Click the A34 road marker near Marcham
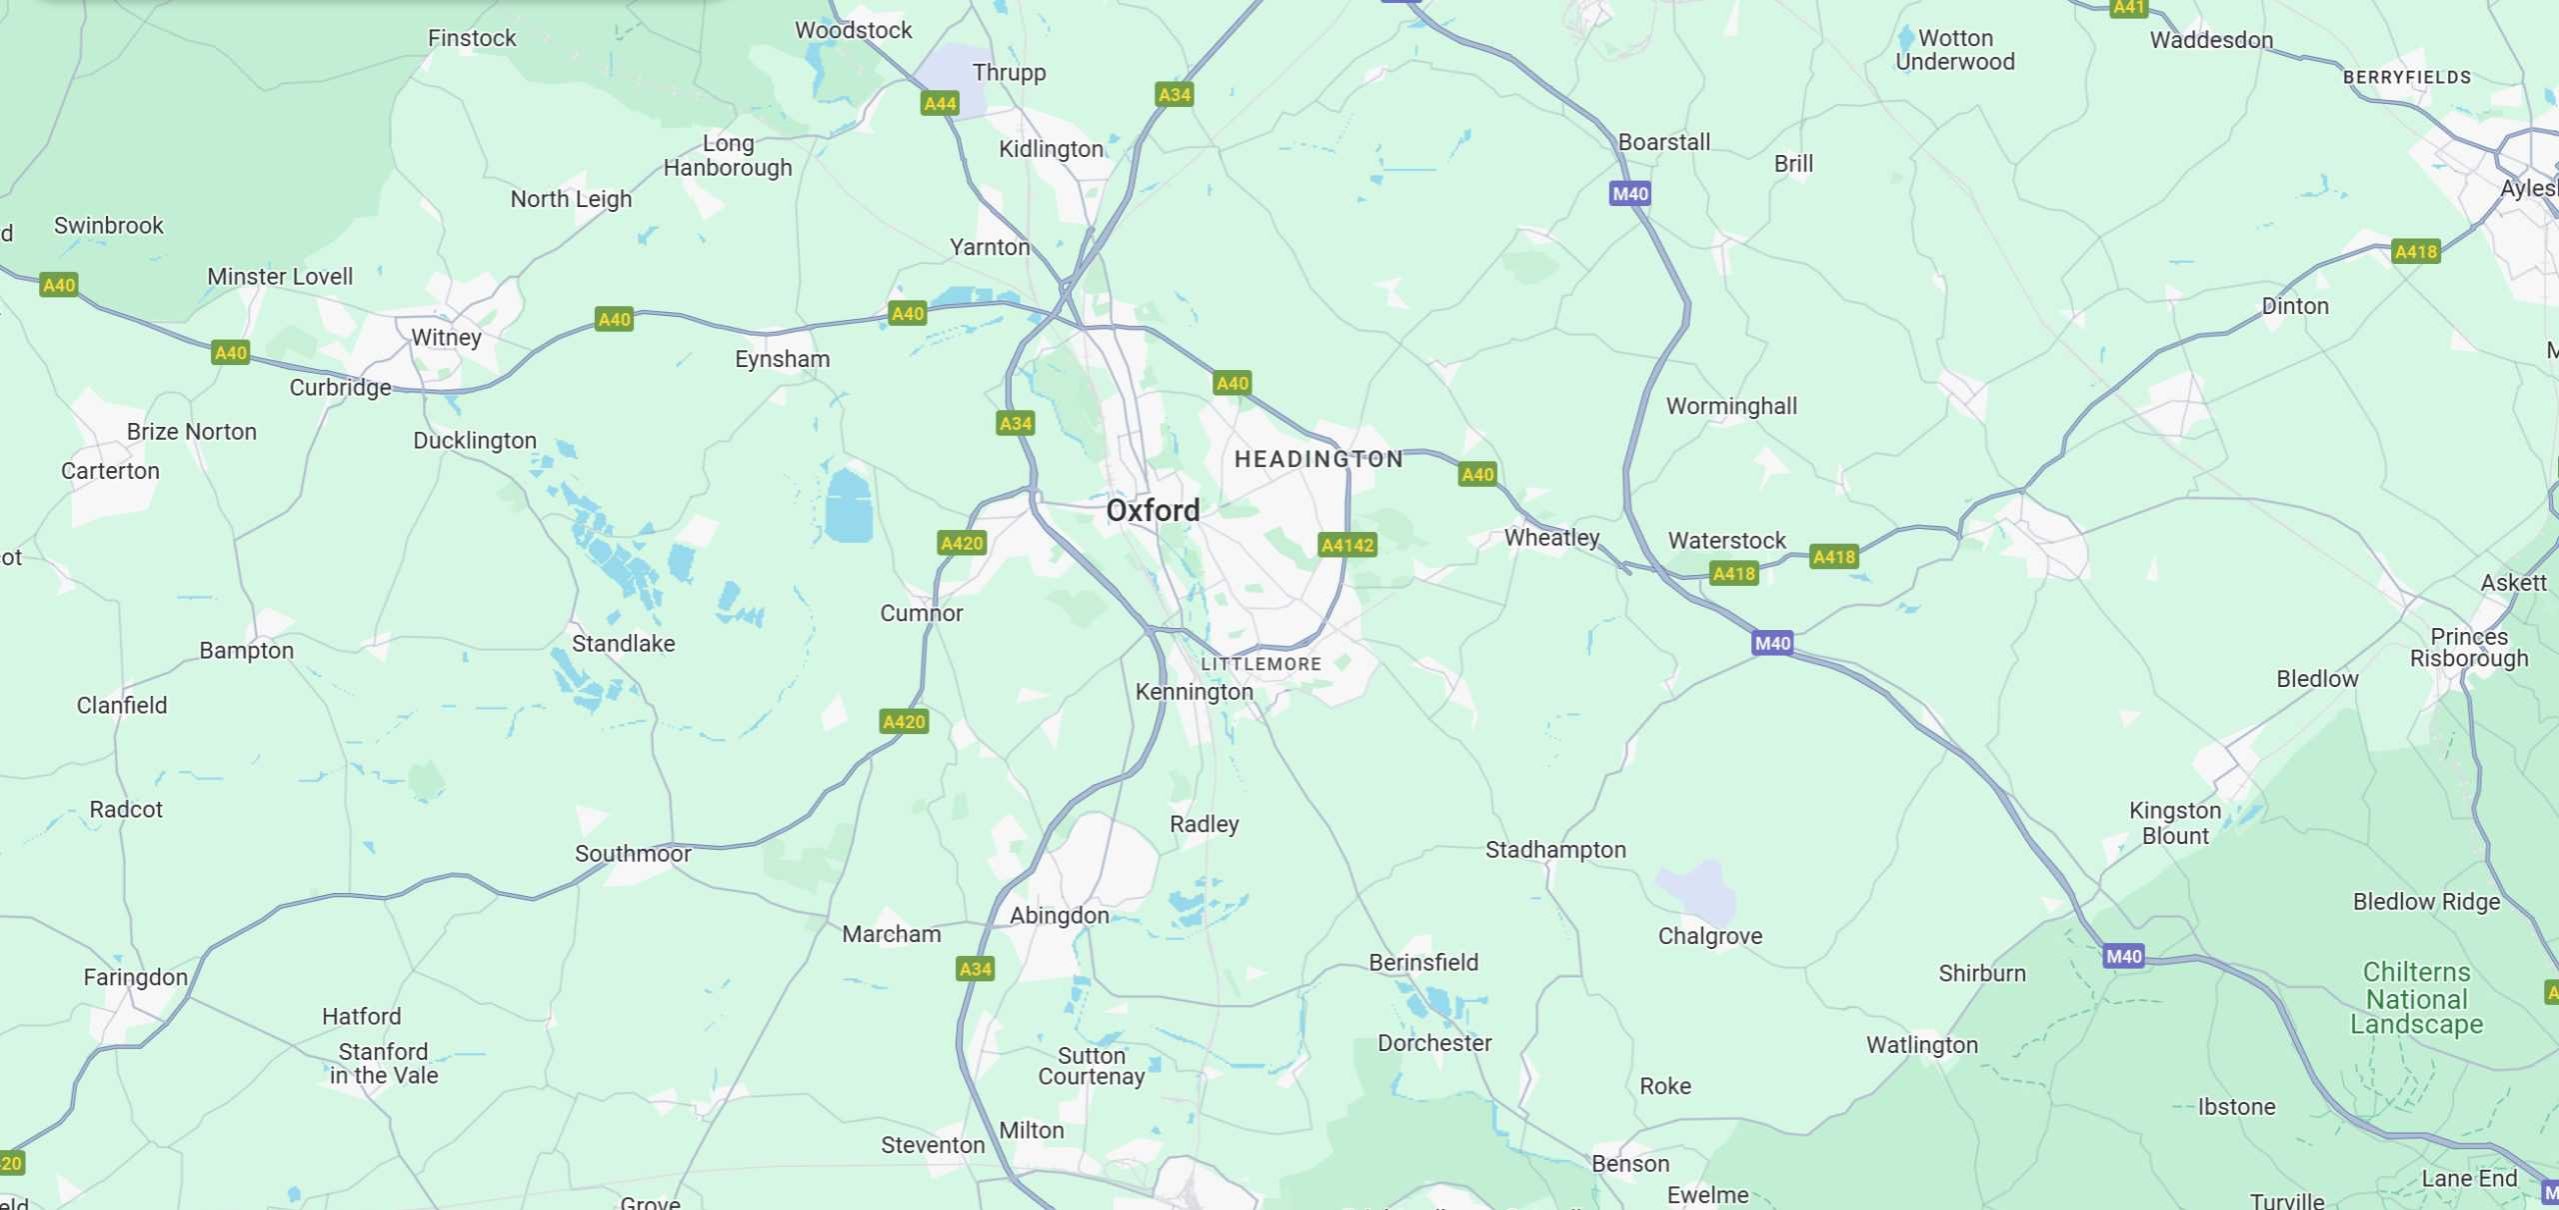2559x1210 pixels. pos(975,968)
